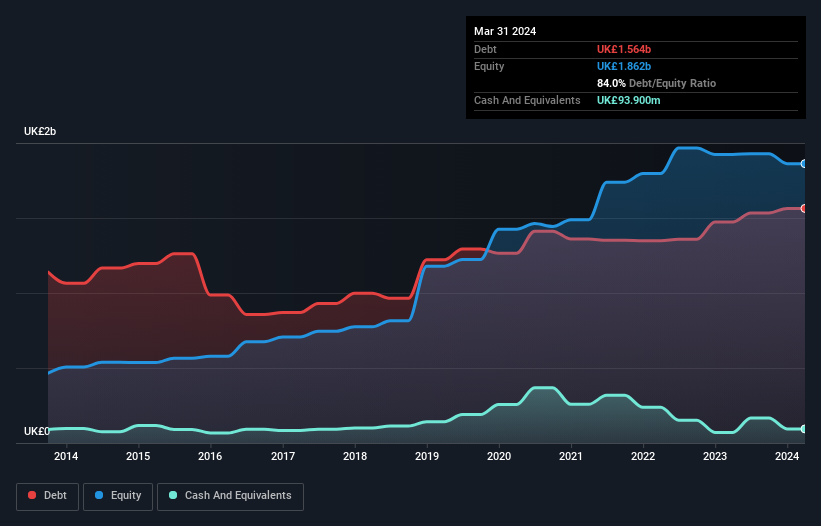Screen dimensions: 821x526
Task: Select the Equity end-point marker on chart
Action: pos(804,164)
